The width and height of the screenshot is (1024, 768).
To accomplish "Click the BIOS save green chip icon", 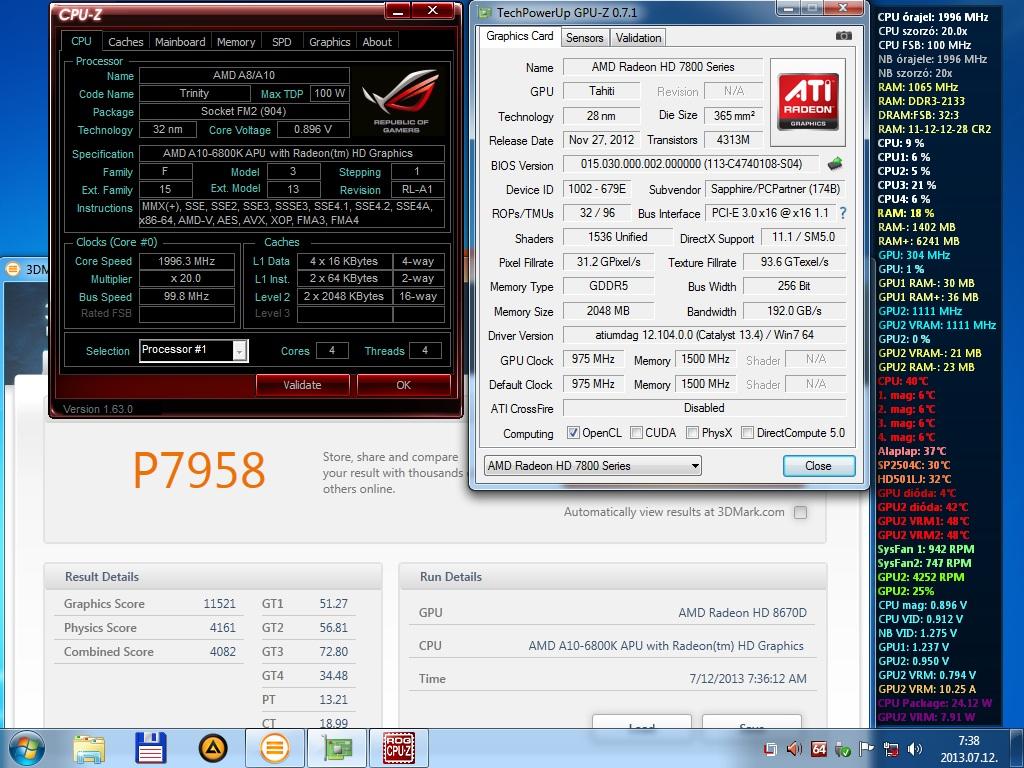I will point(834,164).
